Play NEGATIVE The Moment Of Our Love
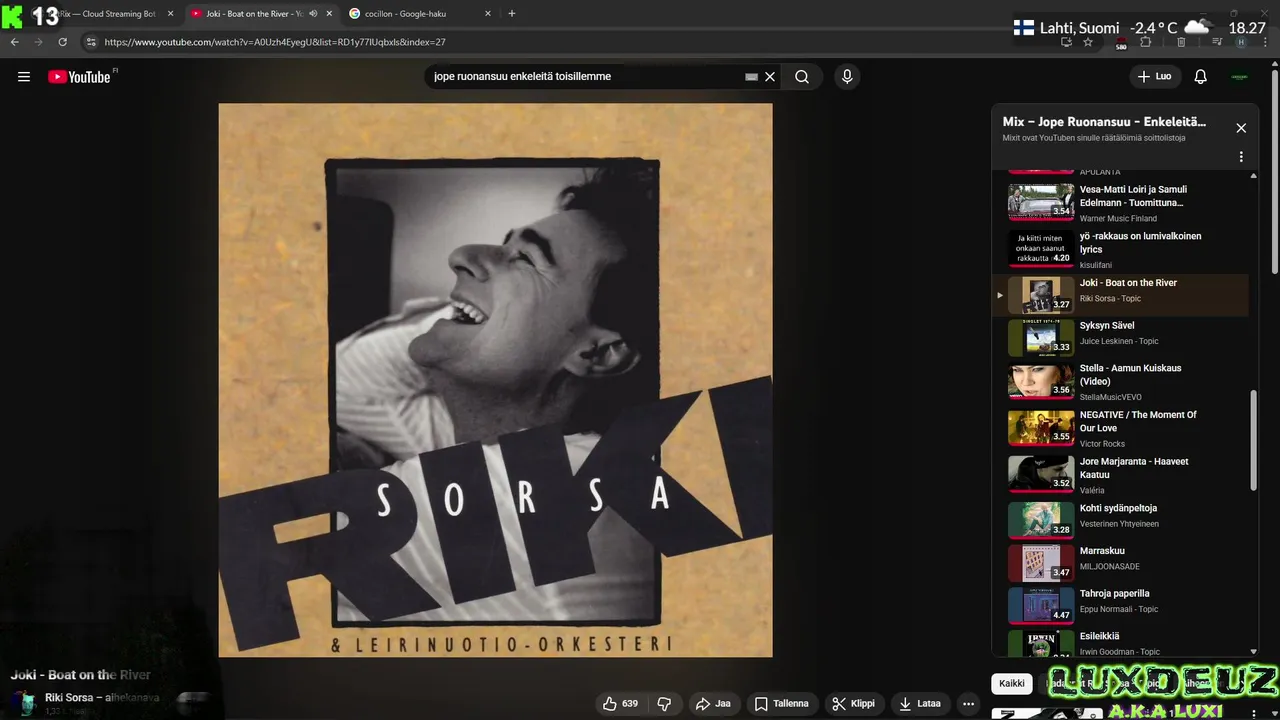 click(1120, 428)
